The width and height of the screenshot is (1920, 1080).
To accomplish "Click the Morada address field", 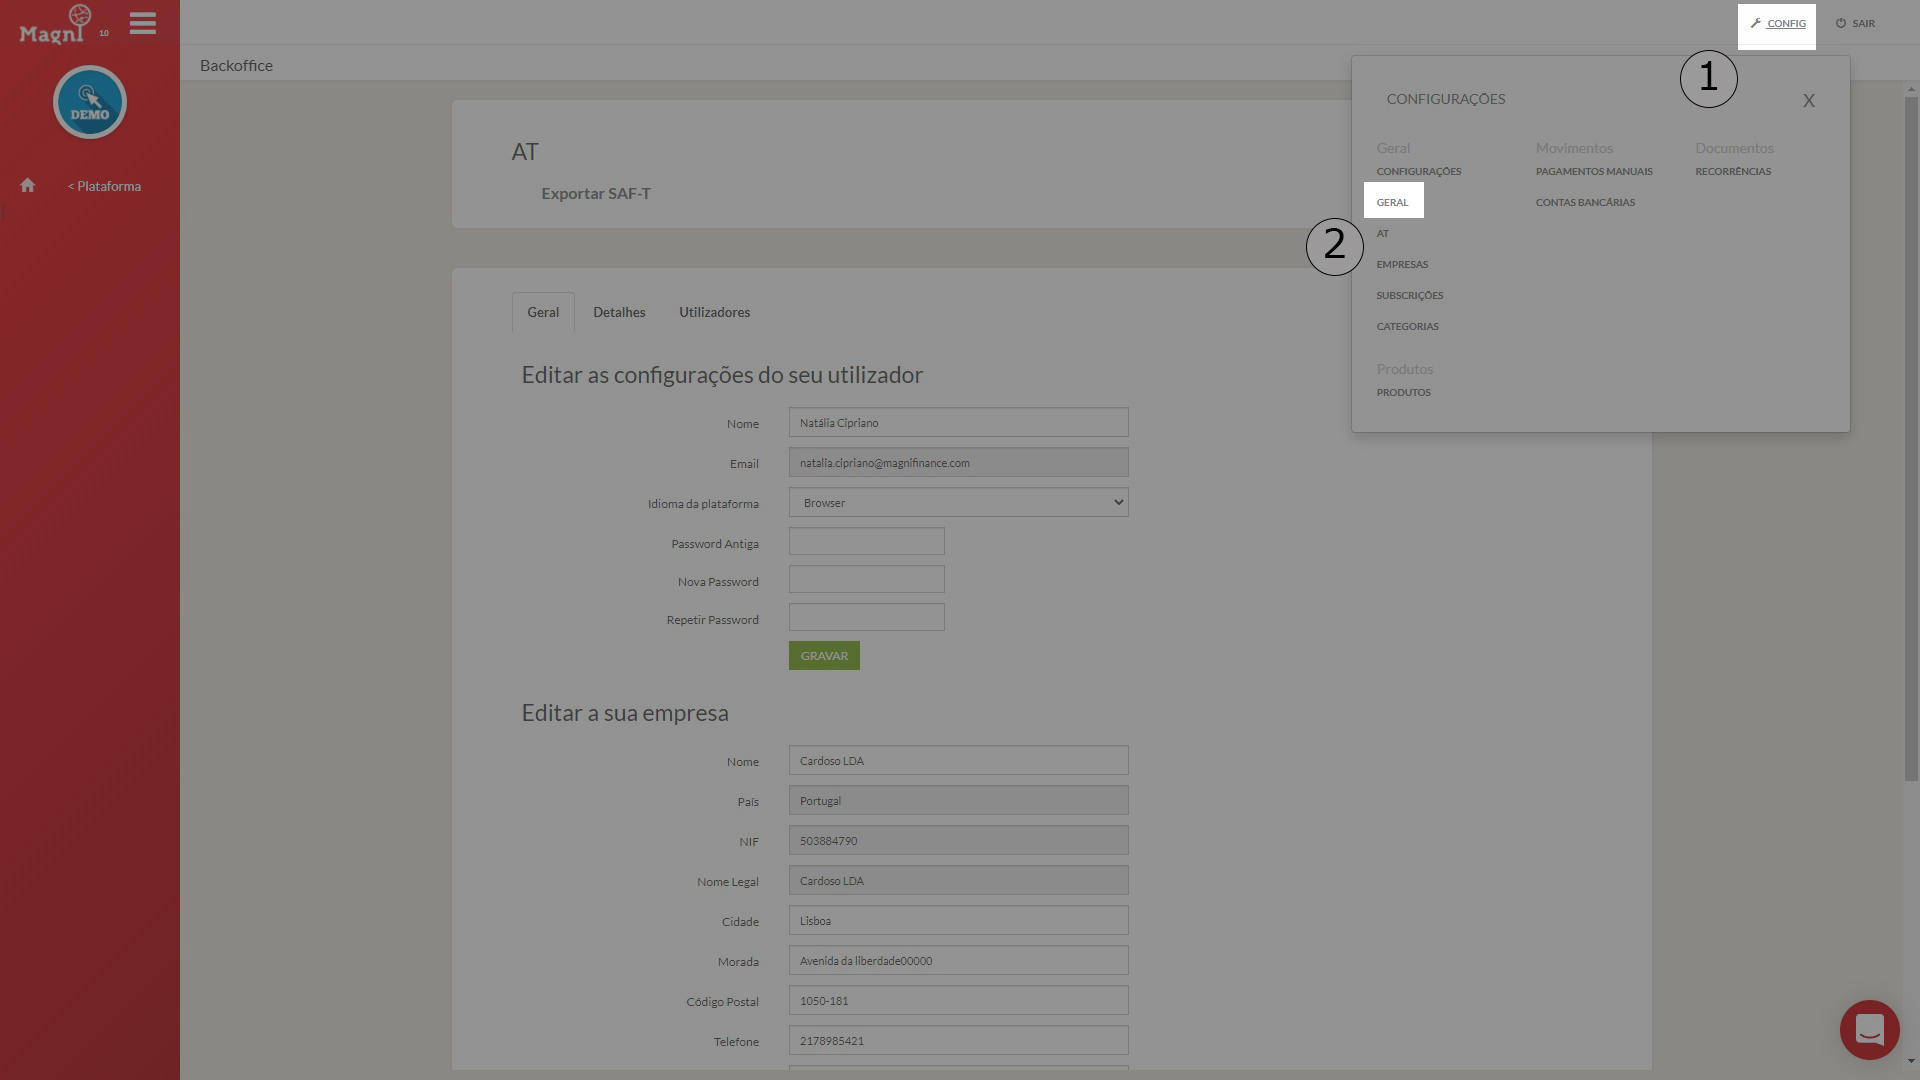I will pyautogui.click(x=958, y=961).
